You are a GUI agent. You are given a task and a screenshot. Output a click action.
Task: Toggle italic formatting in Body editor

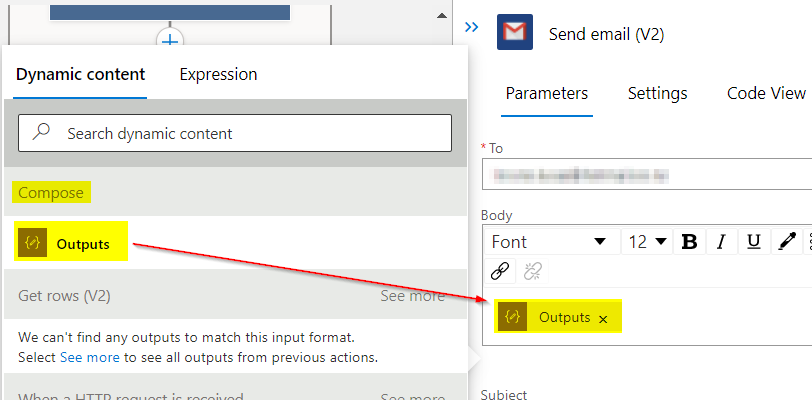click(x=722, y=241)
